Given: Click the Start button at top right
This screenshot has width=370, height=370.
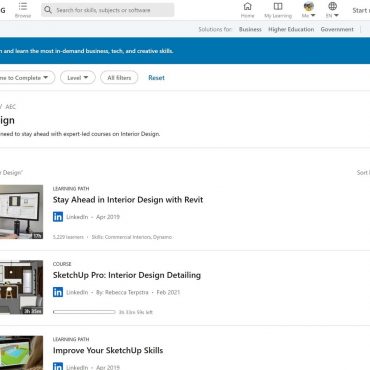Looking at the screenshot, I should tap(361, 10).
